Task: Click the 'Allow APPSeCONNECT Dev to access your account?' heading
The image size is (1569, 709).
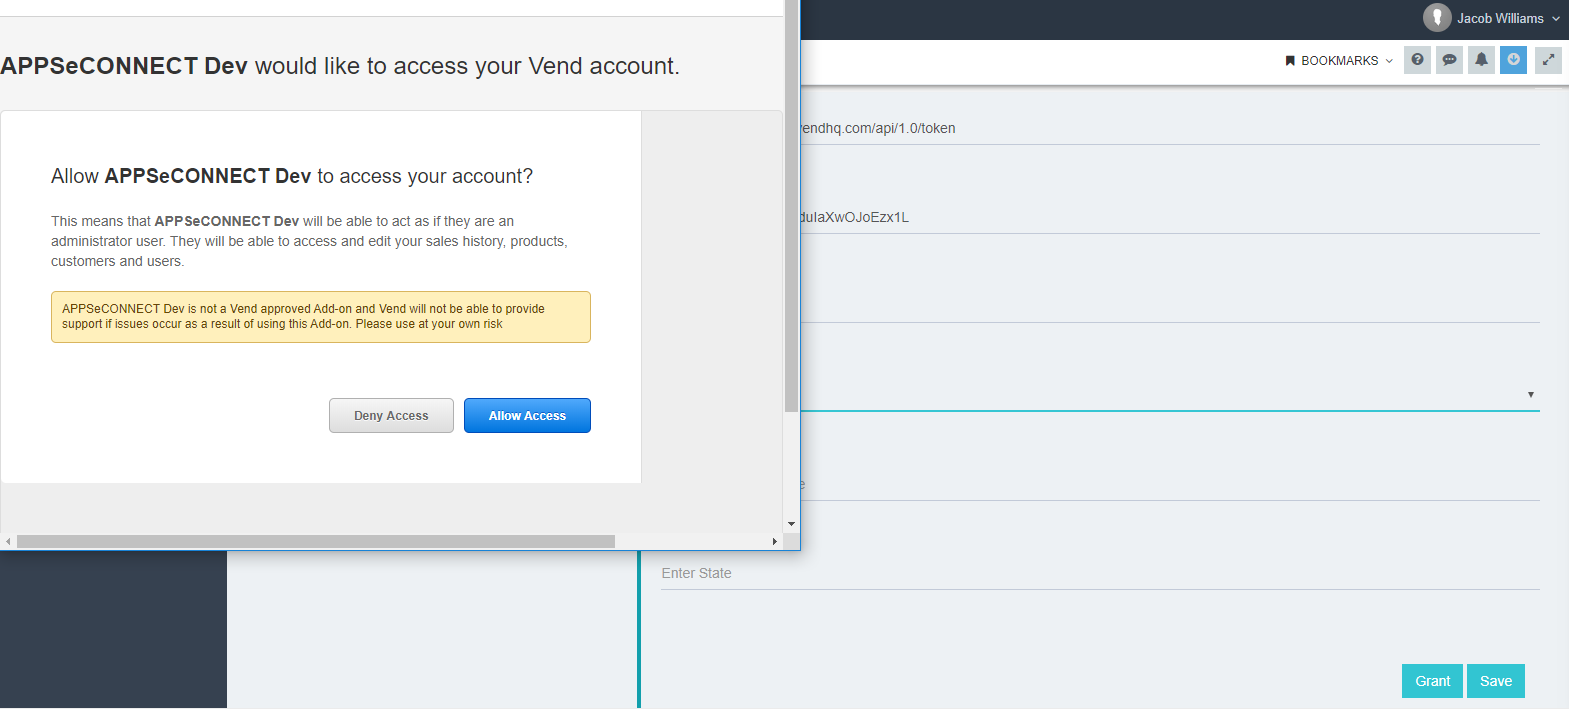Action: point(292,176)
